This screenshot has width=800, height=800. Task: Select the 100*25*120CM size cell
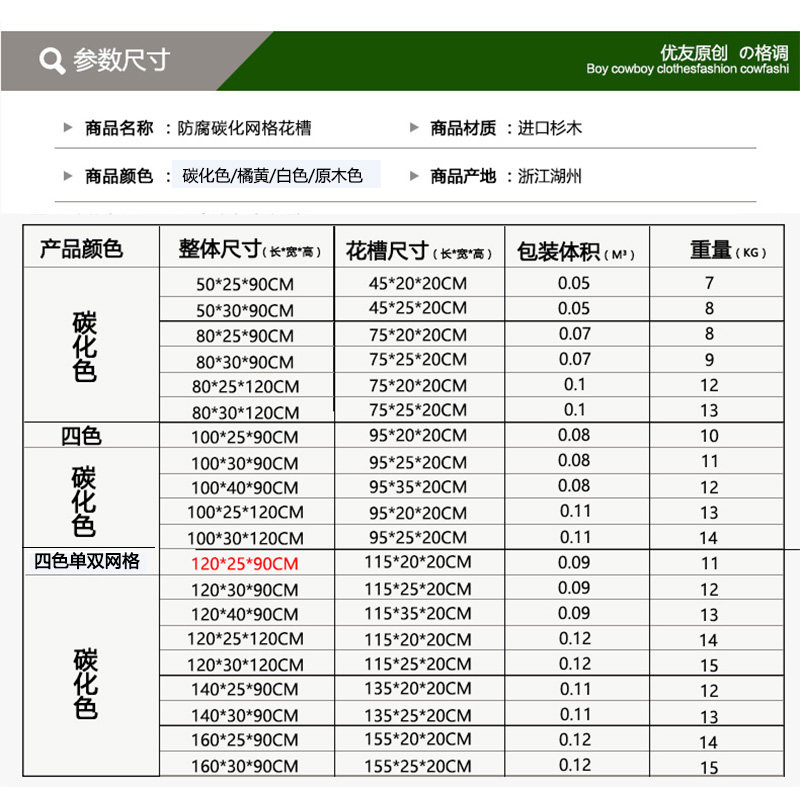pos(245,512)
